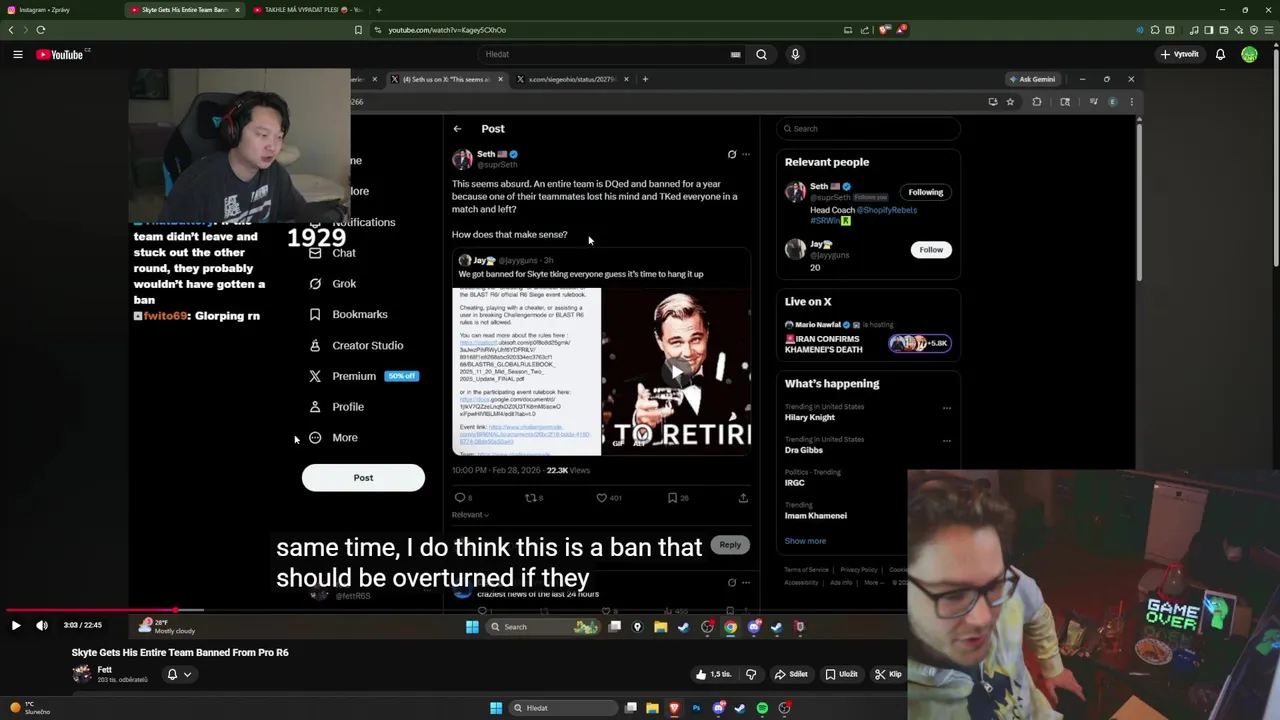Screen dimensions: 1280x720
Task: Open Grok in X sidebar
Action: [334, 284]
